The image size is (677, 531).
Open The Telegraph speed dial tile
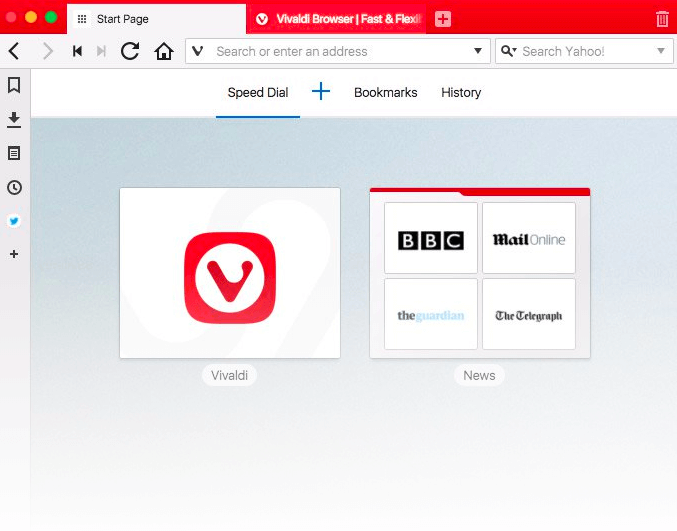point(528,314)
